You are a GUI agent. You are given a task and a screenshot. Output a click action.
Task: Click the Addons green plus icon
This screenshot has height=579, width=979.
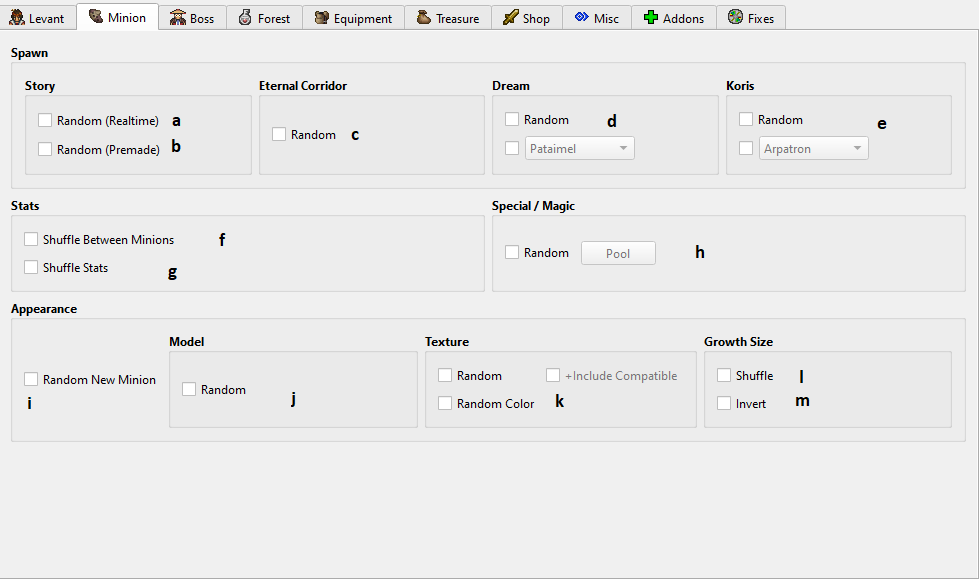point(651,17)
